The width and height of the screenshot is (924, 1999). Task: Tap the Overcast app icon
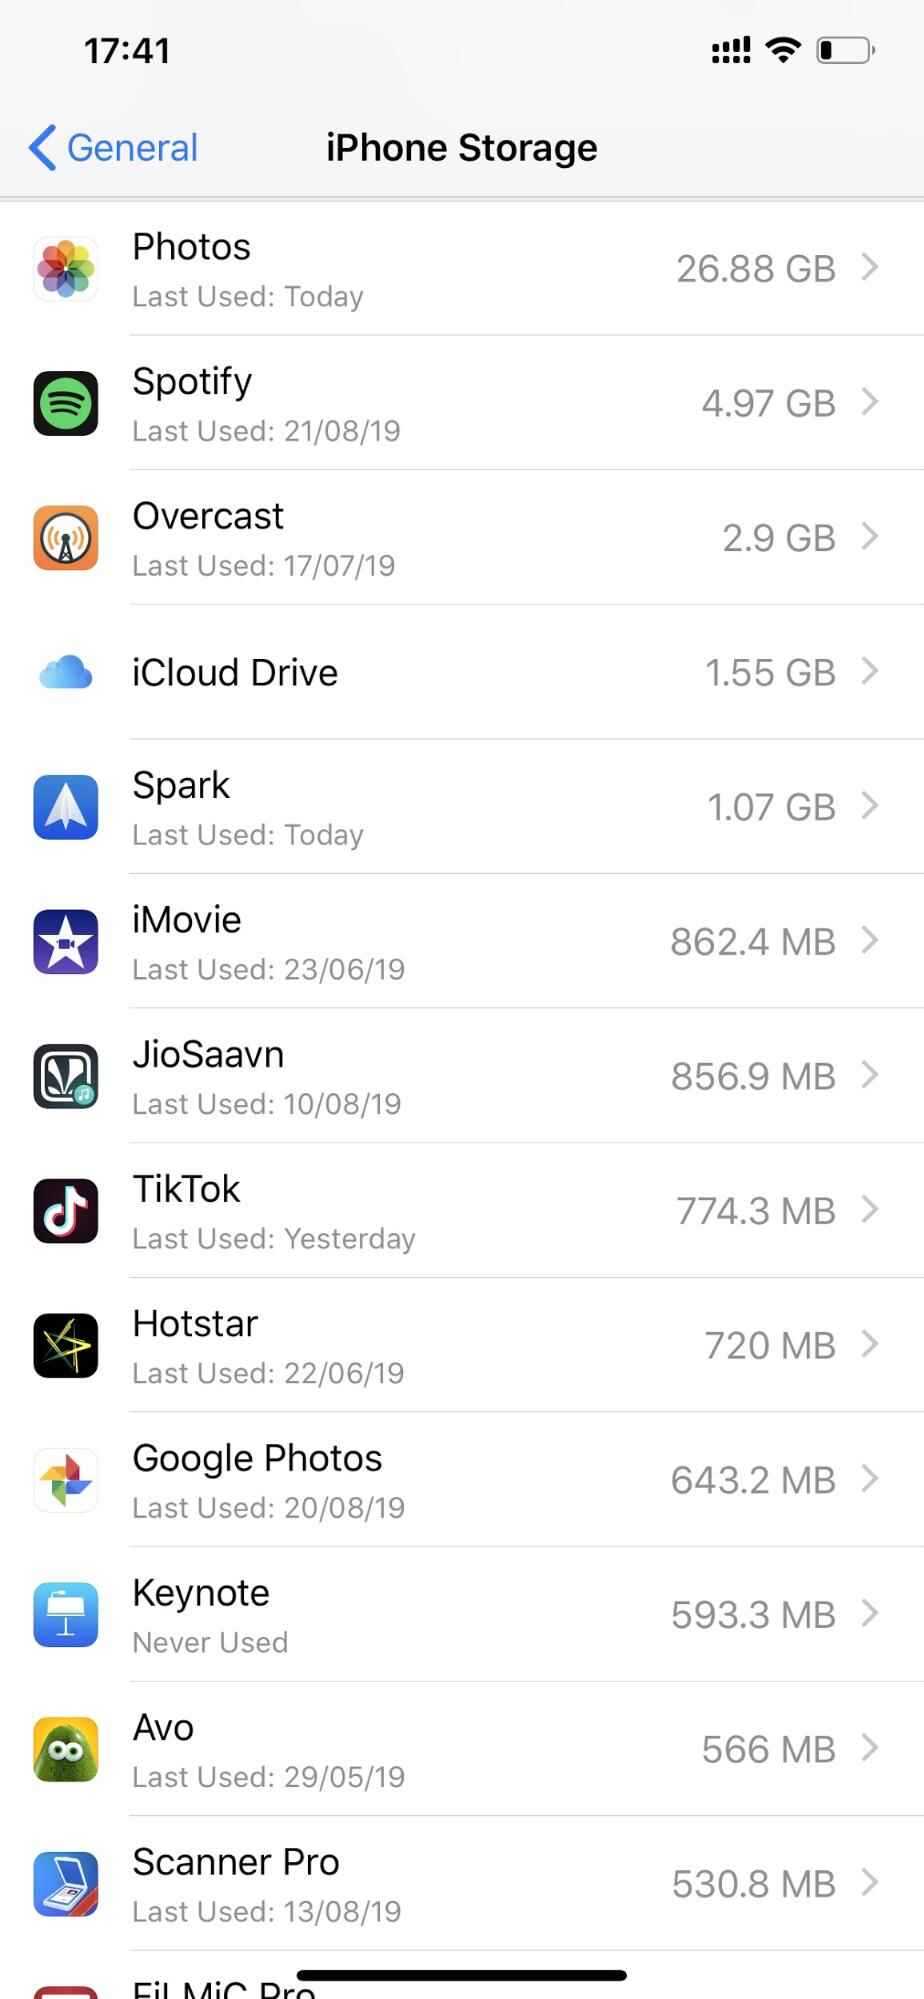(x=66, y=538)
